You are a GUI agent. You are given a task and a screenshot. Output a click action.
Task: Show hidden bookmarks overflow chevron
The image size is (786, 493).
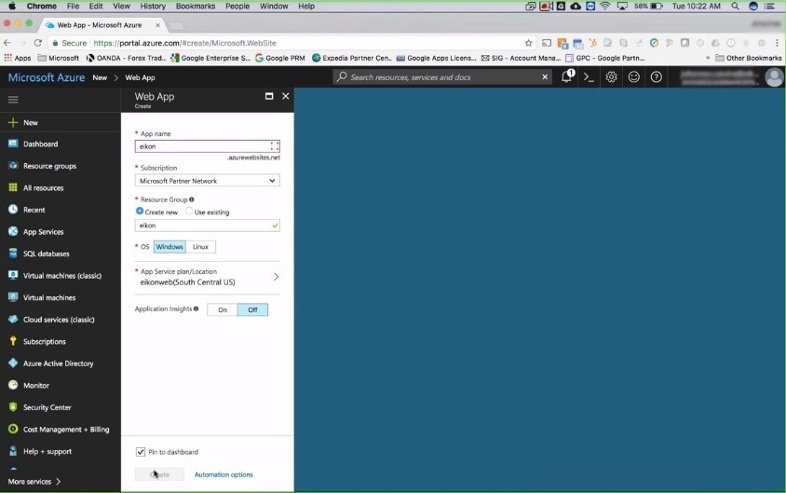(708, 58)
